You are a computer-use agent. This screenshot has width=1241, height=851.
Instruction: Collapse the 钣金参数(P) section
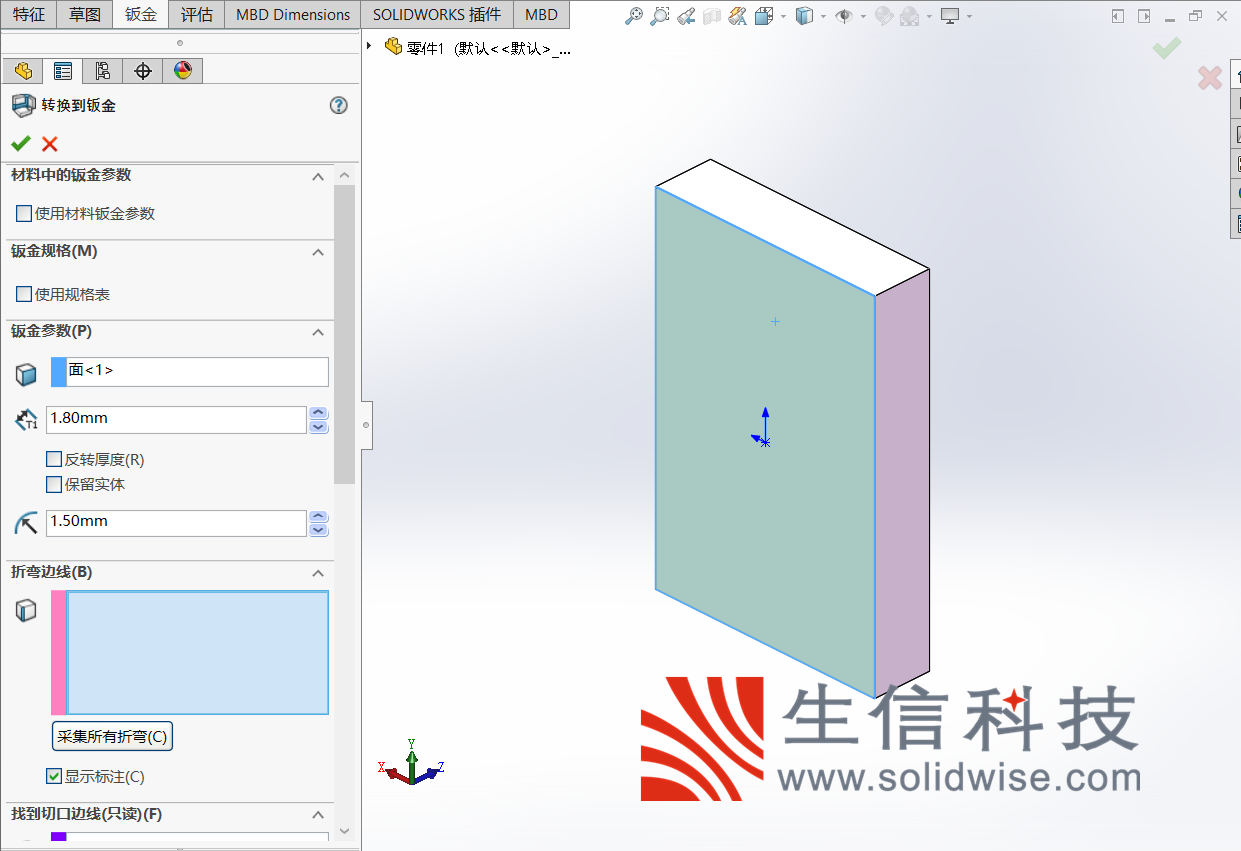pyautogui.click(x=318, y=332)
